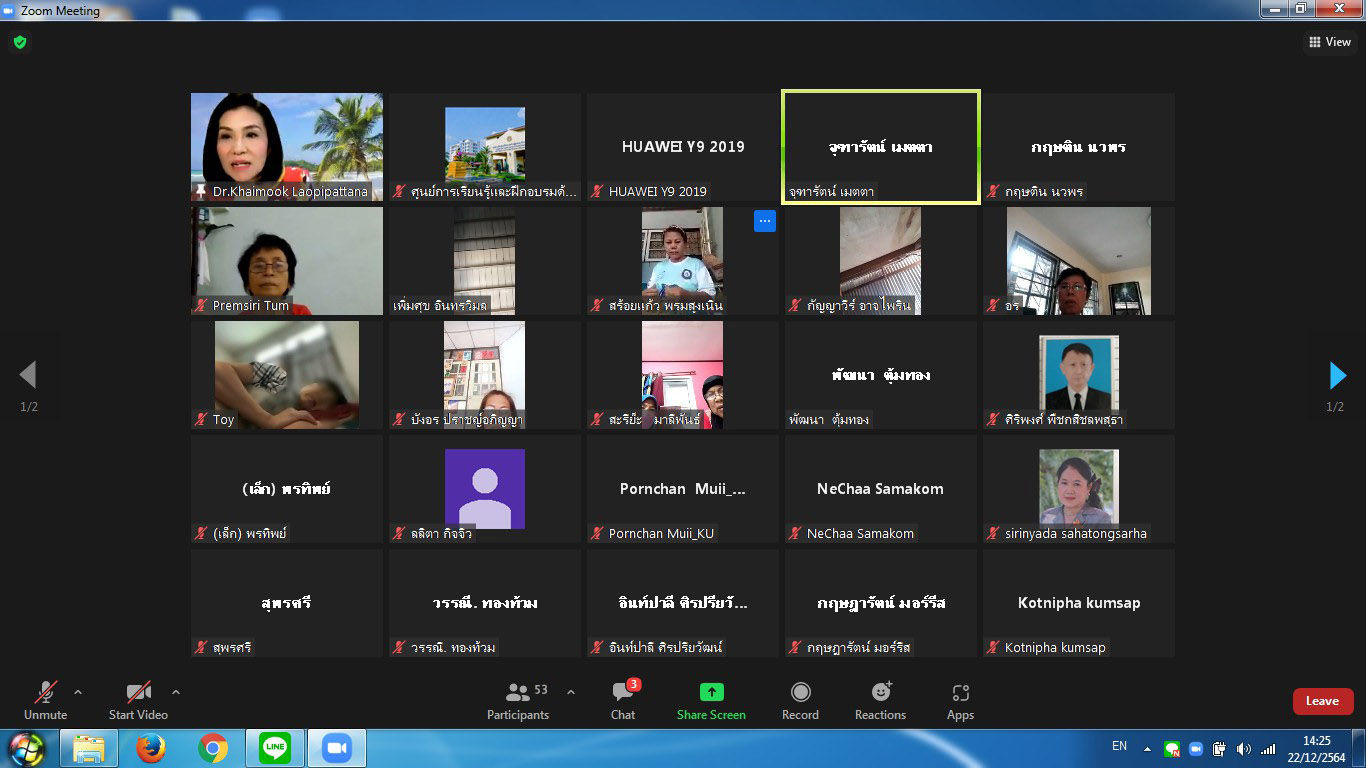The image size is (1366, 768).
Task: Open the Chat panel
Action: (x=623, y=700)
